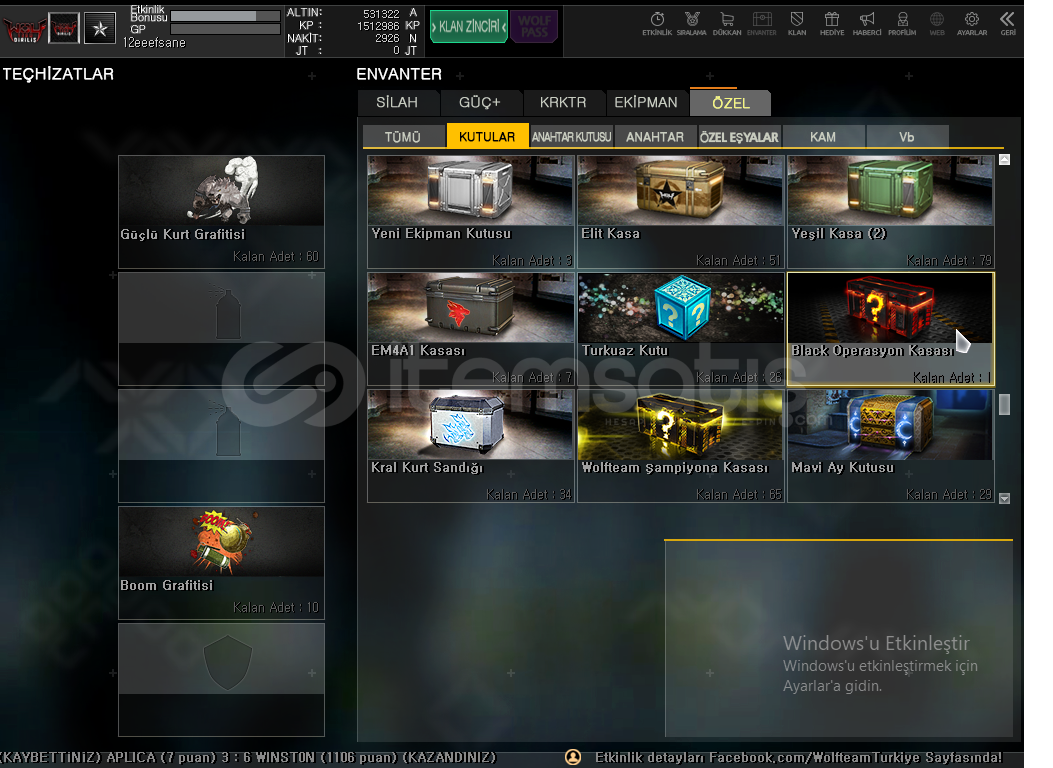
Task: Open the Haberci megaphone icon
Action: coord(867,23)
